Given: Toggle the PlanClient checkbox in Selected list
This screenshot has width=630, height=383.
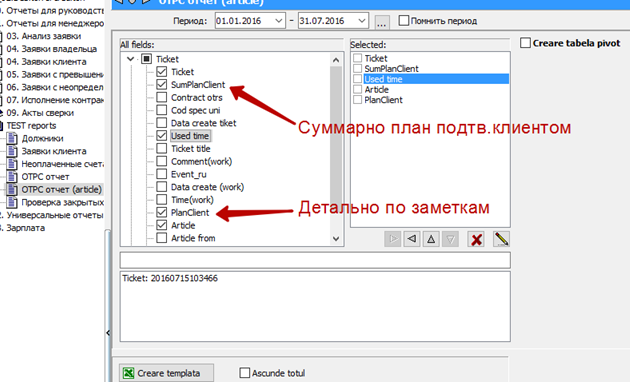Looking at the screenshot, I should (x=358, y=100).
